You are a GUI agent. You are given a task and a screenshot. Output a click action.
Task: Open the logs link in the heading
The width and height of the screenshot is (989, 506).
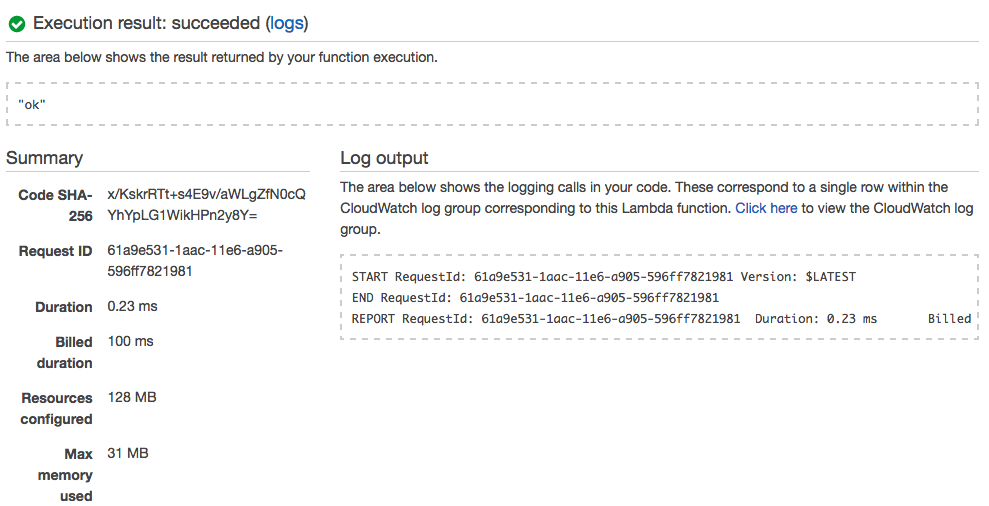[287, 23]
